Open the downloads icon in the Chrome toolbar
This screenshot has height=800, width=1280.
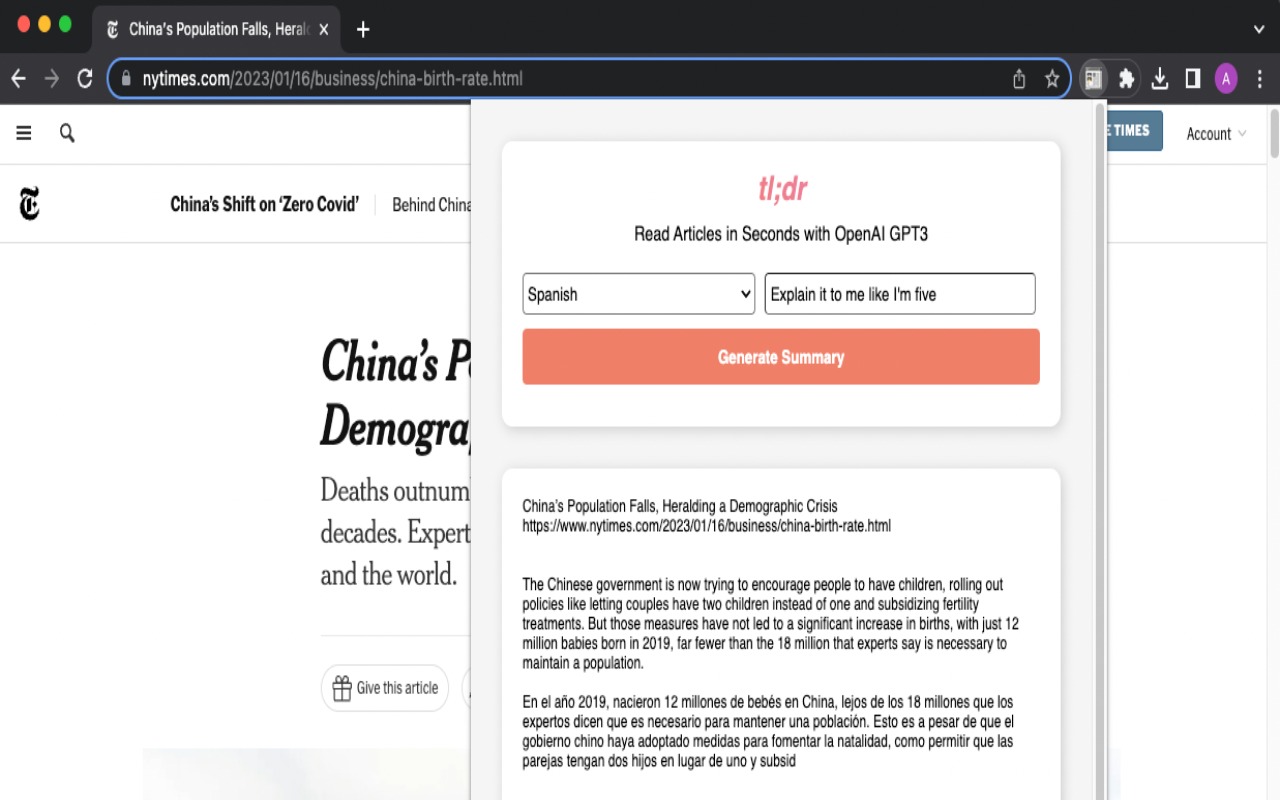point(1160,79)
